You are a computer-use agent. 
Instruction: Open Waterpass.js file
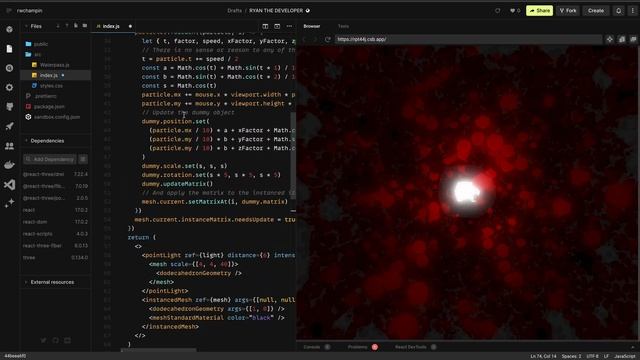click(x=56, y=65)
